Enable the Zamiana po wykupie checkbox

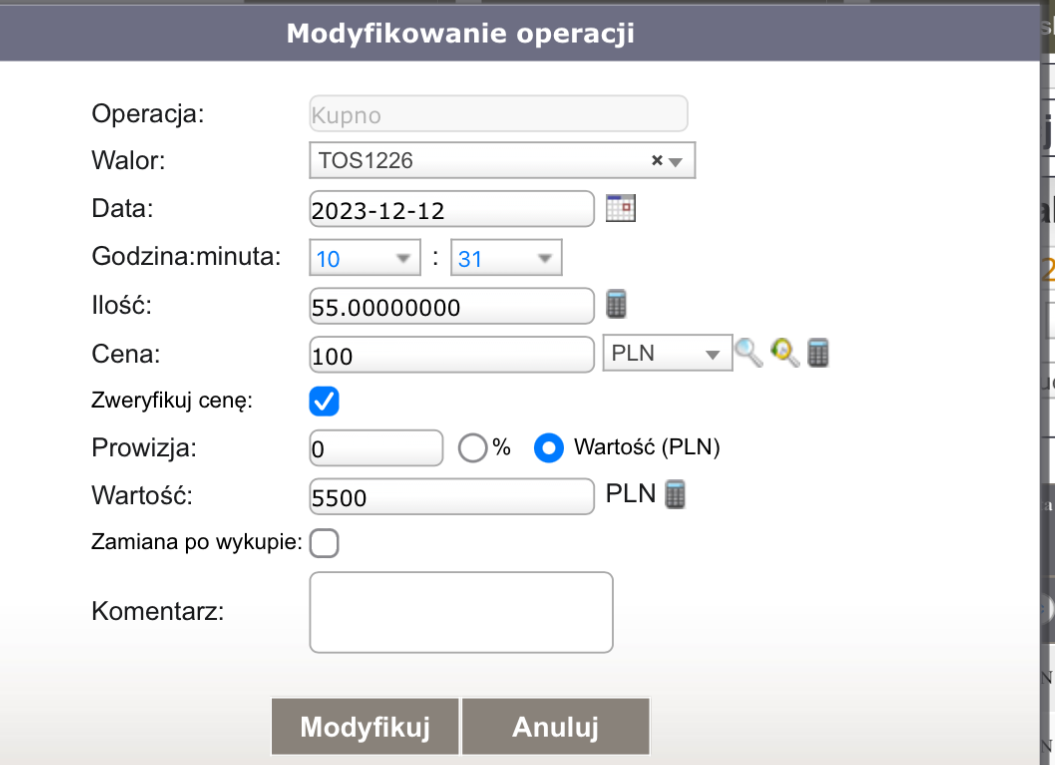pyautogui.click(x=325, y=543)
